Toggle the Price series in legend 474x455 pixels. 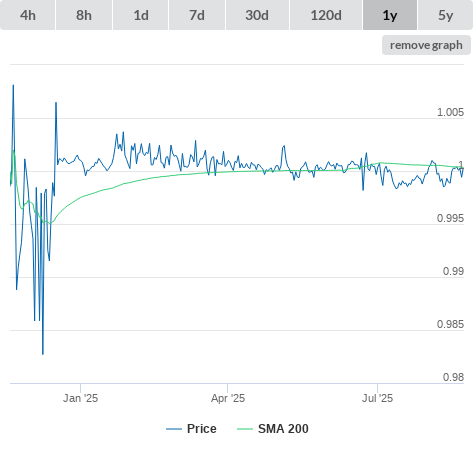[191, 429]
